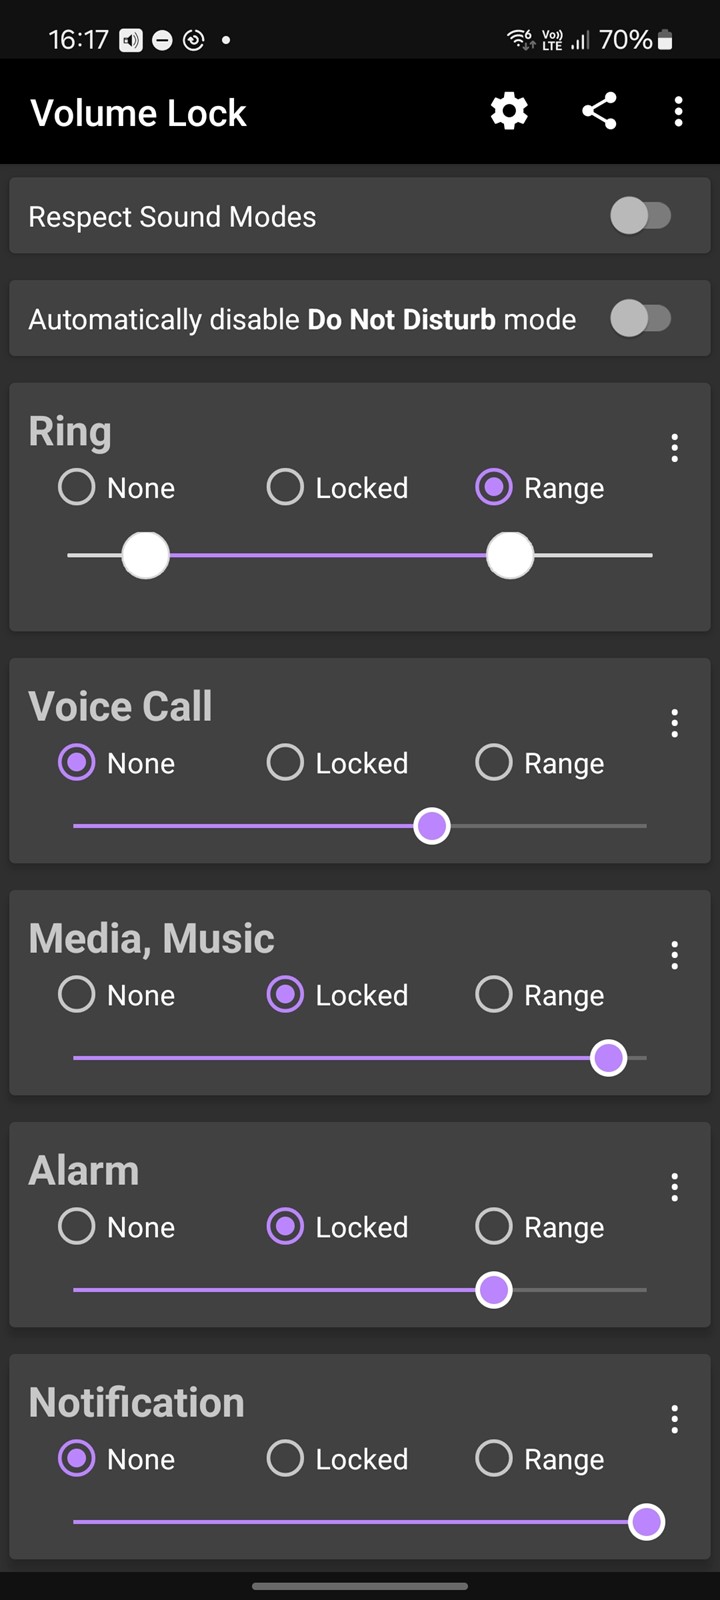Open settings via the gear icon
Viewport: 720px width, 1600px height.
coord(509,111)
